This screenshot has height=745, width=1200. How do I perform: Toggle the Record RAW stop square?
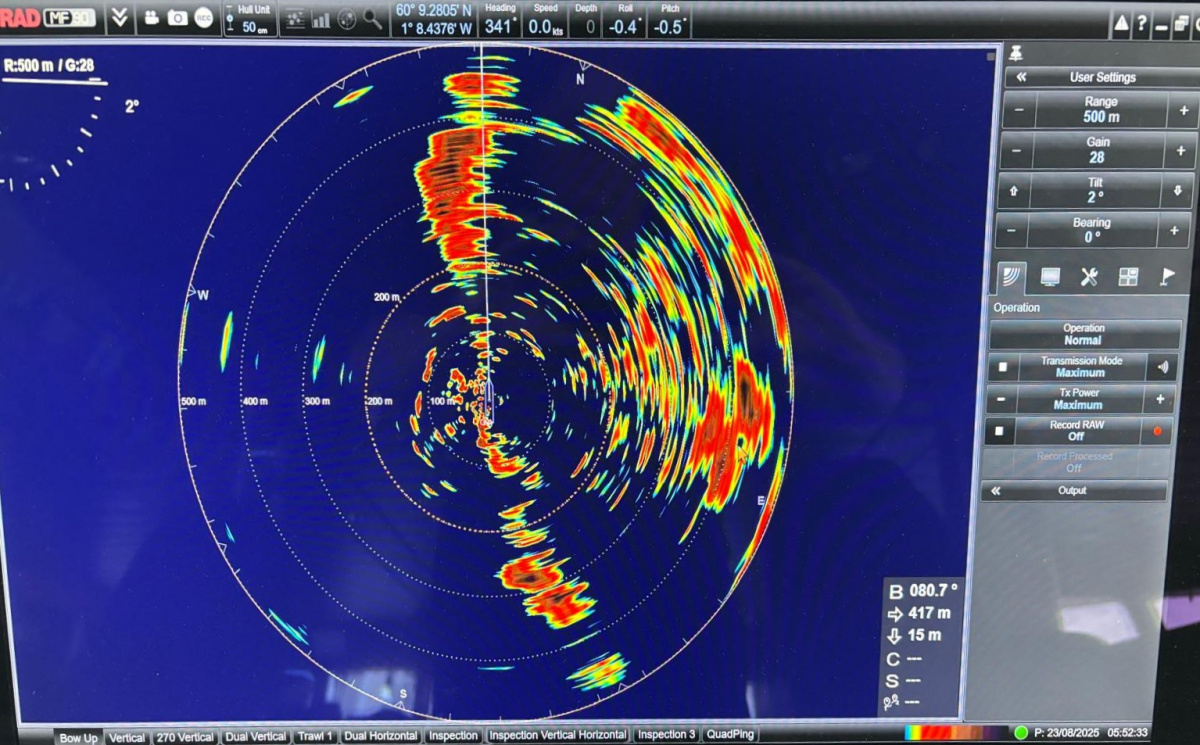[x=998, y=431]
